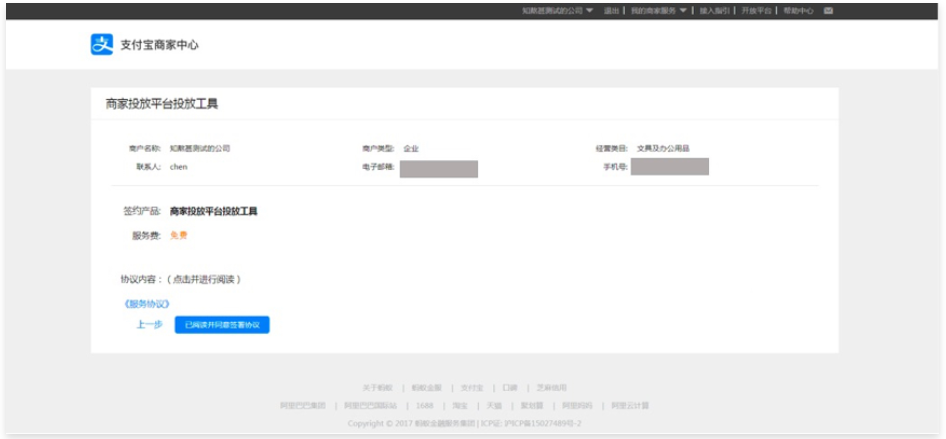Select the 商家投放平台投放工具 page heading
Viewport: 946px width, 439px height.
tap(162, 104)
